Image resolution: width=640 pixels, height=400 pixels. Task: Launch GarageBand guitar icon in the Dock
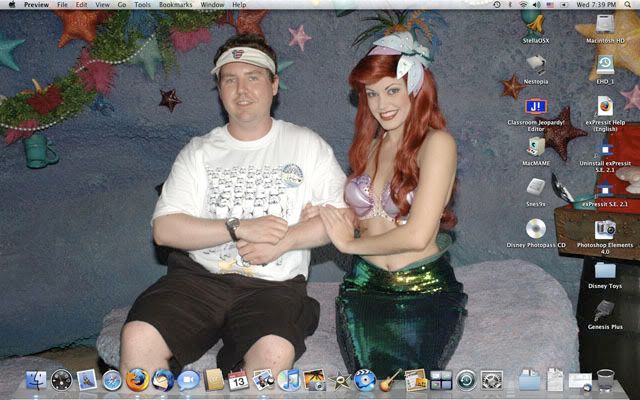click(x=390, y=380)
